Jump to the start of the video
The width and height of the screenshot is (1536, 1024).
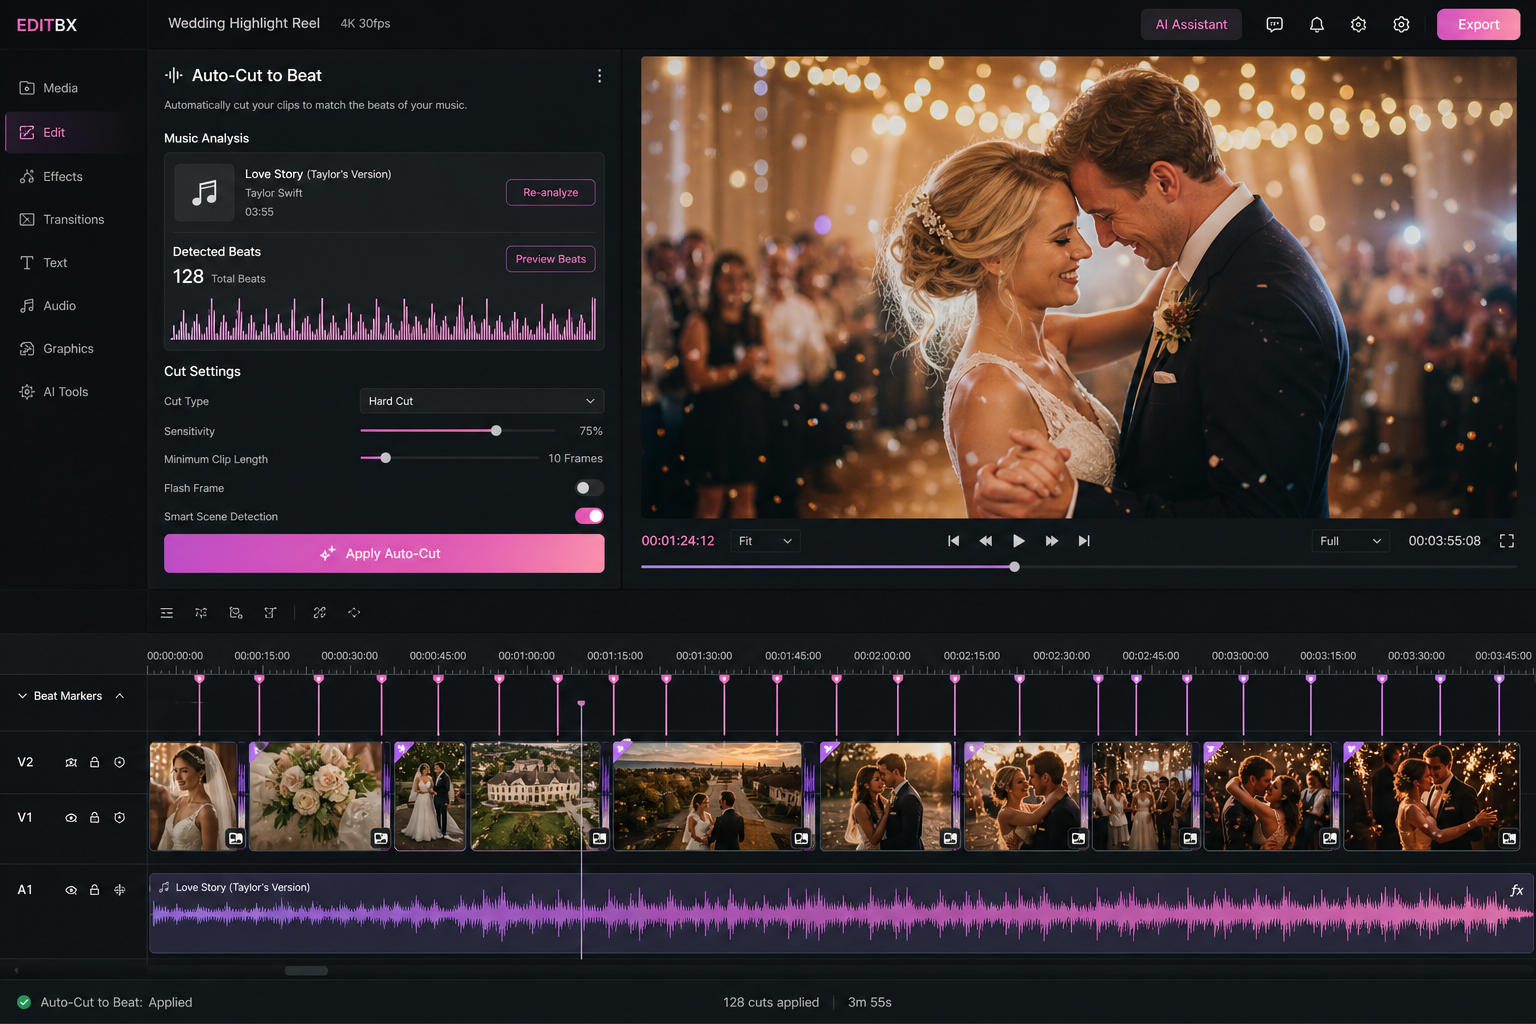point(953,541)
